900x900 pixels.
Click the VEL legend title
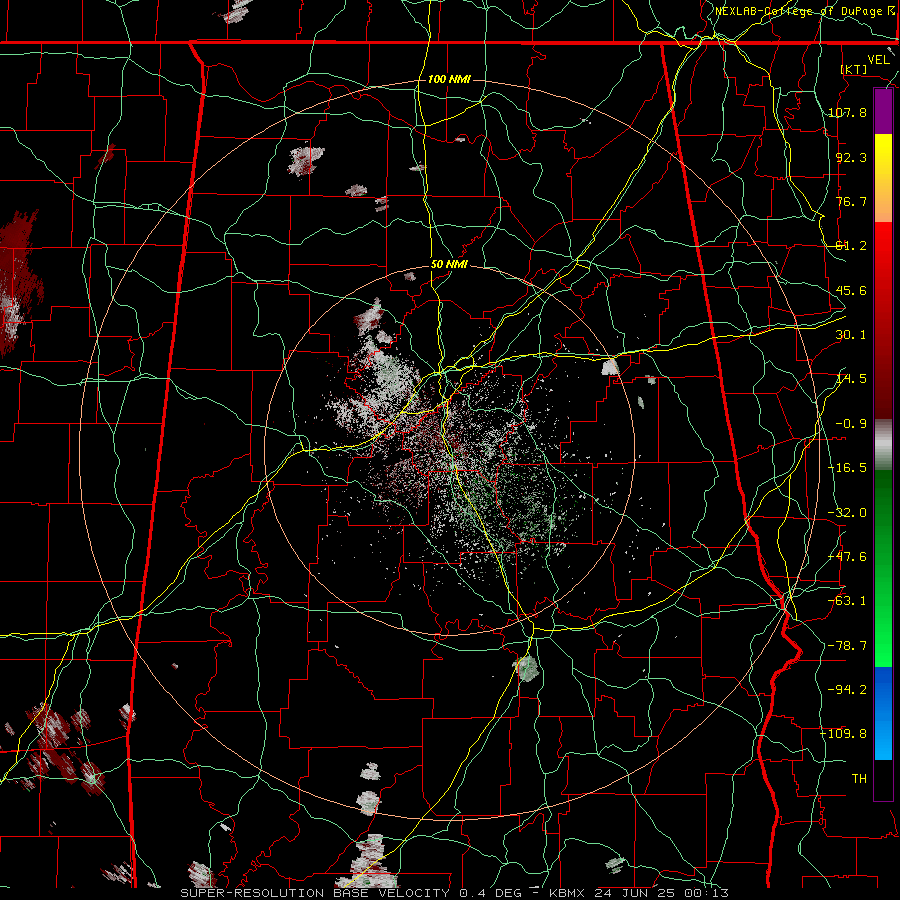[878, 60]
